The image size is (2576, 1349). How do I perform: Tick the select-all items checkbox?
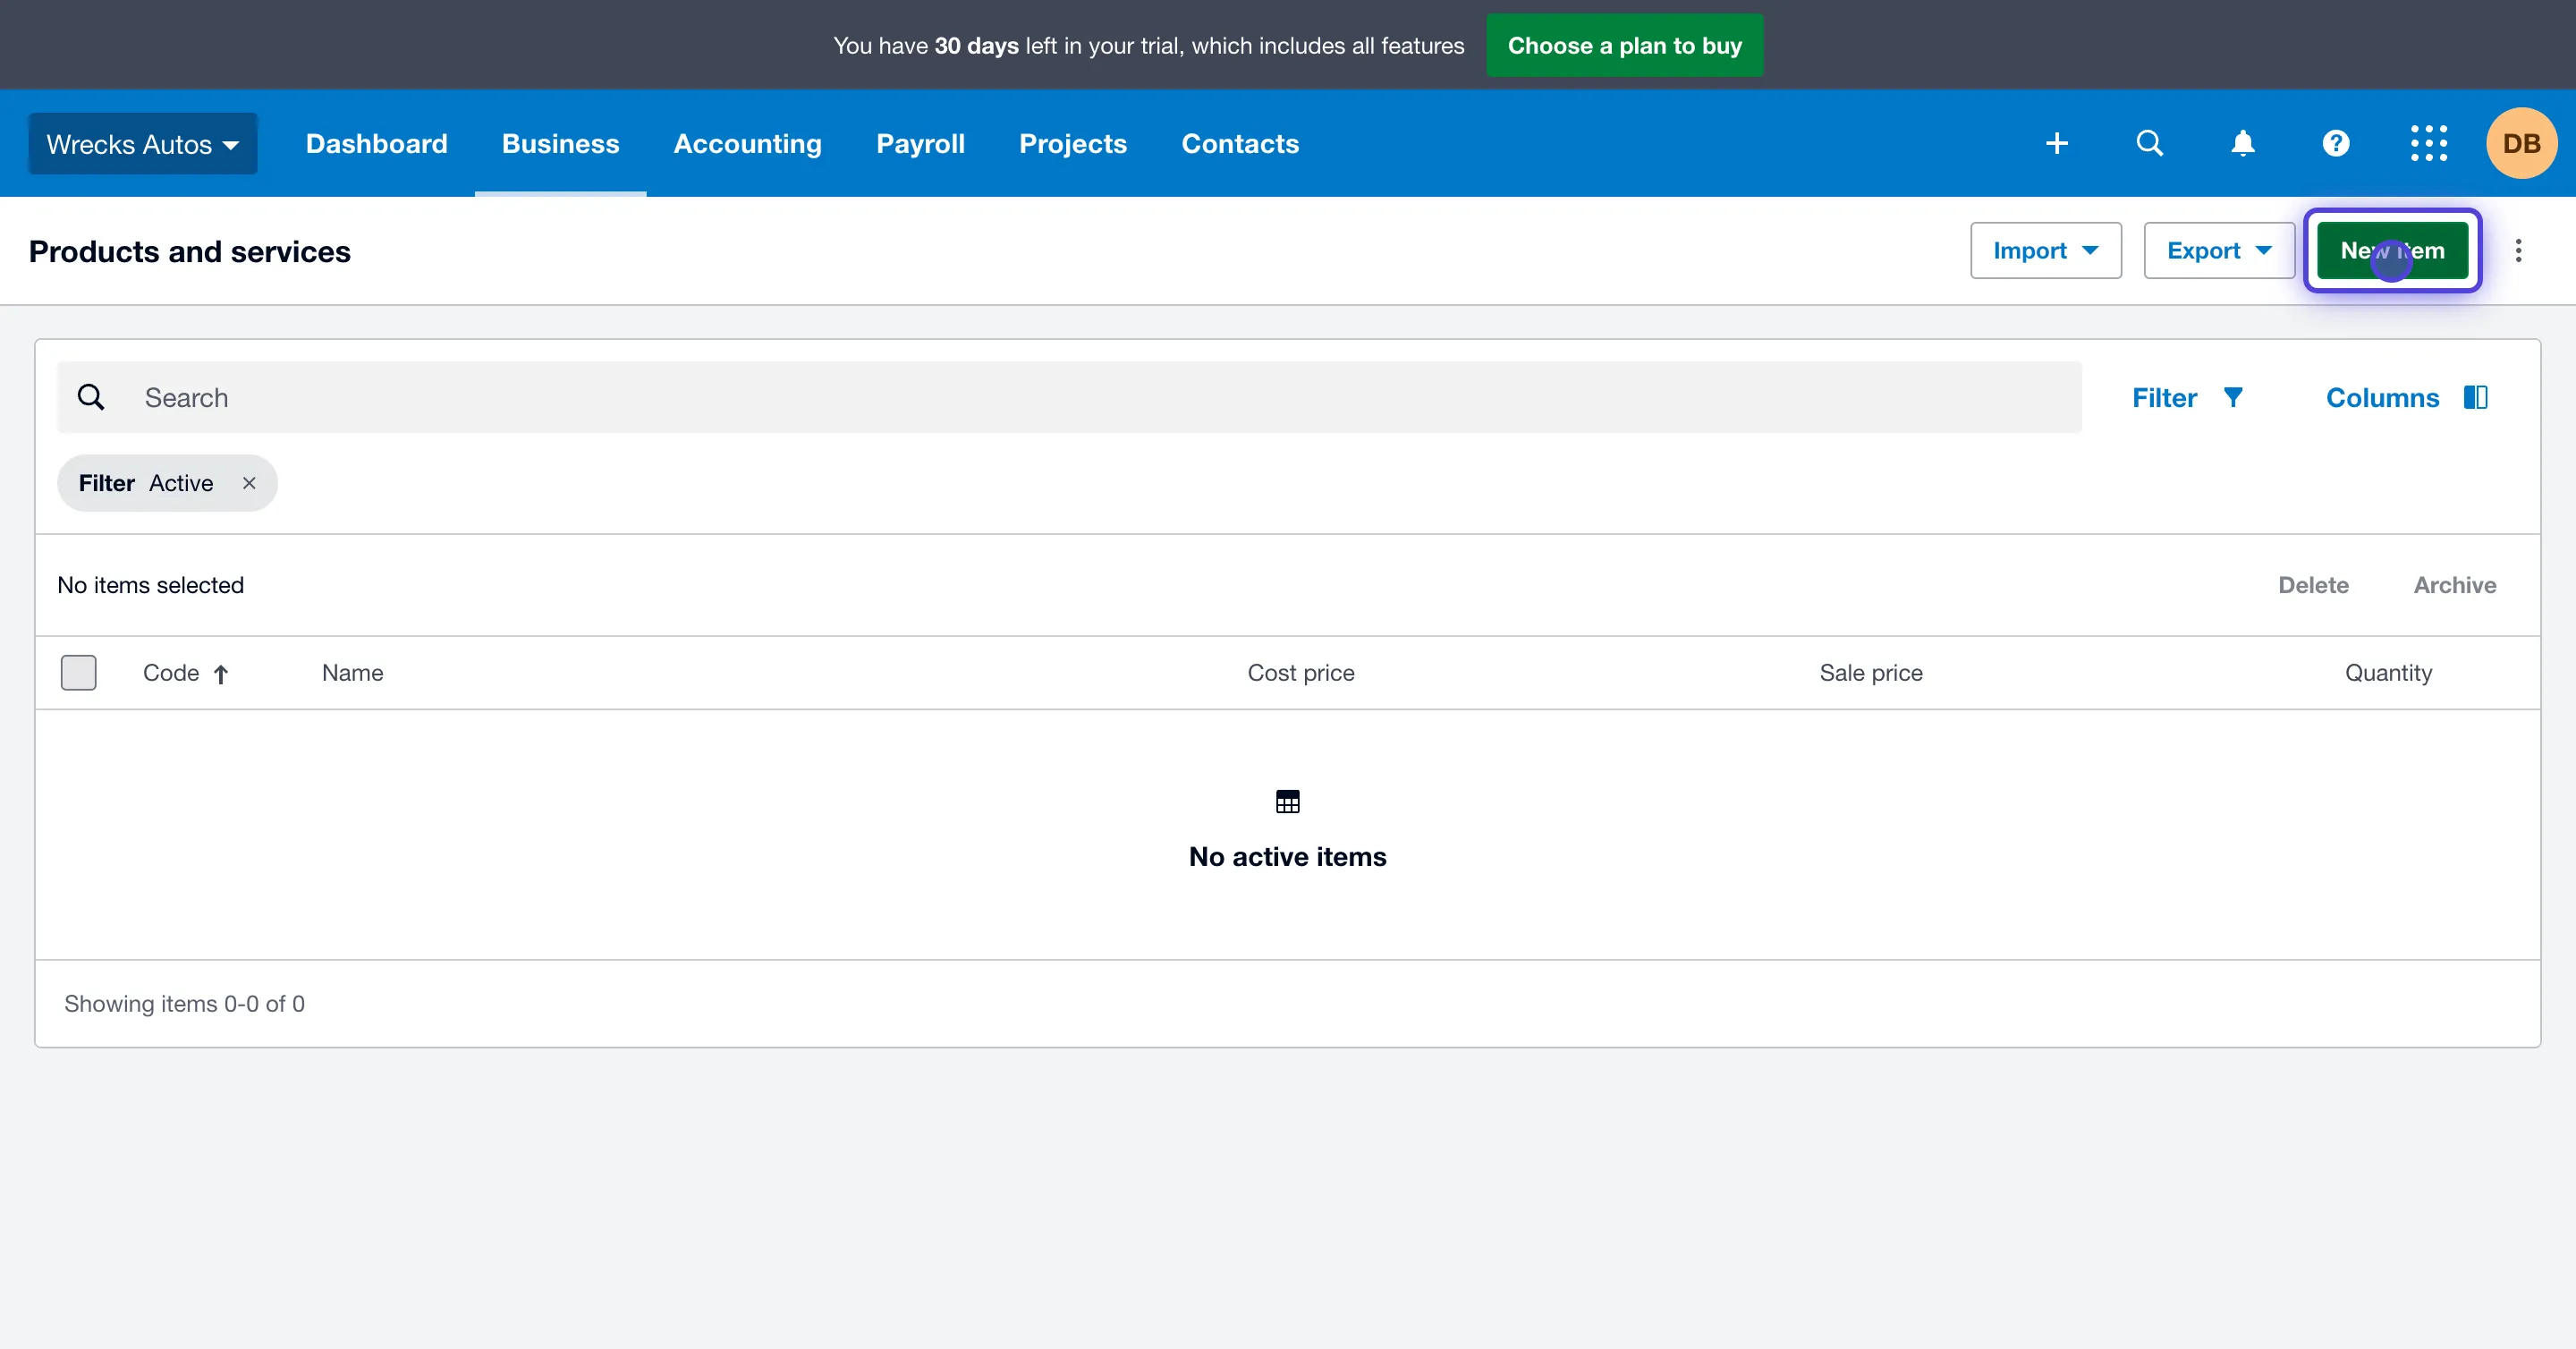78,673
